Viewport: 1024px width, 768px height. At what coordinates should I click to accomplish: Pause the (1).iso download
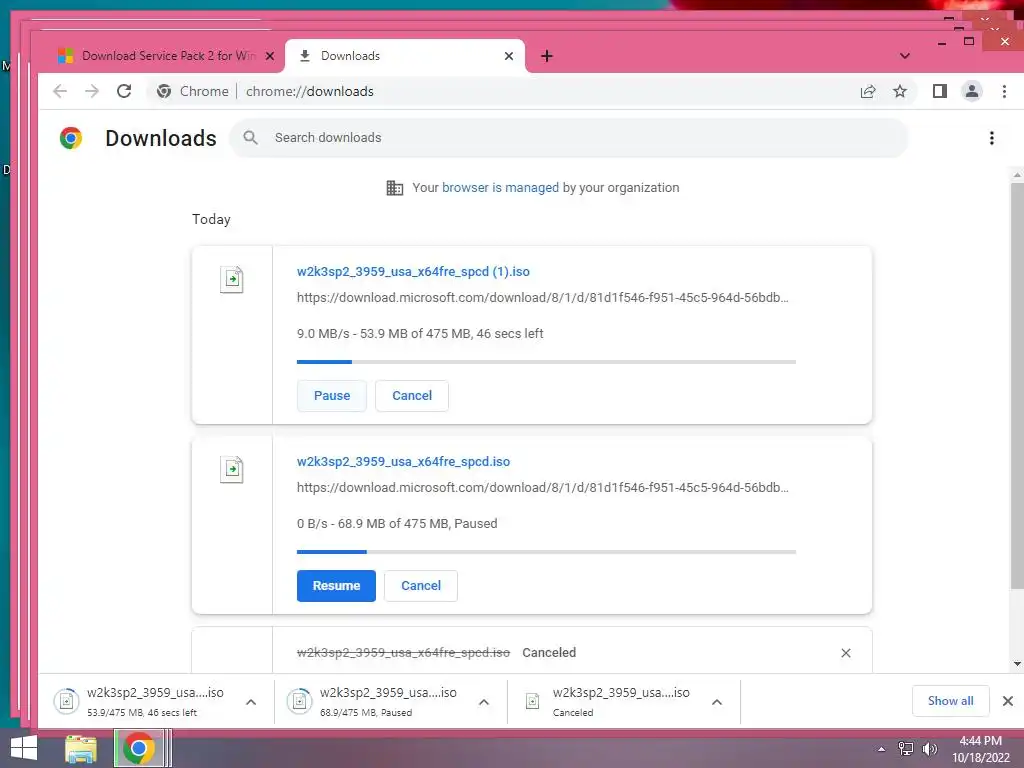332,396
